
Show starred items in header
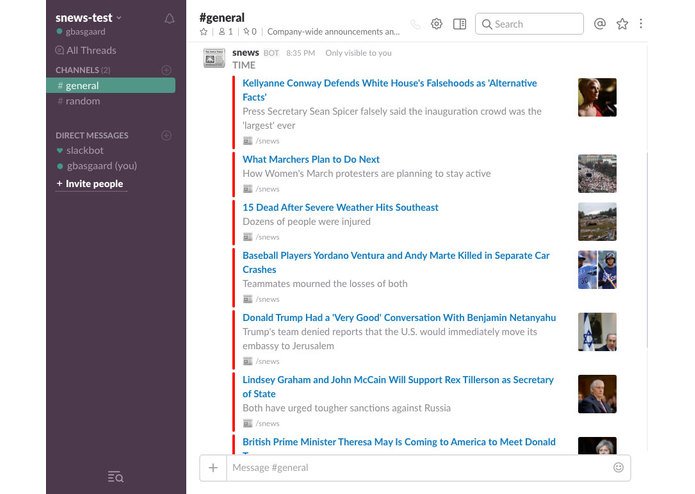click(x=622, y=23)
